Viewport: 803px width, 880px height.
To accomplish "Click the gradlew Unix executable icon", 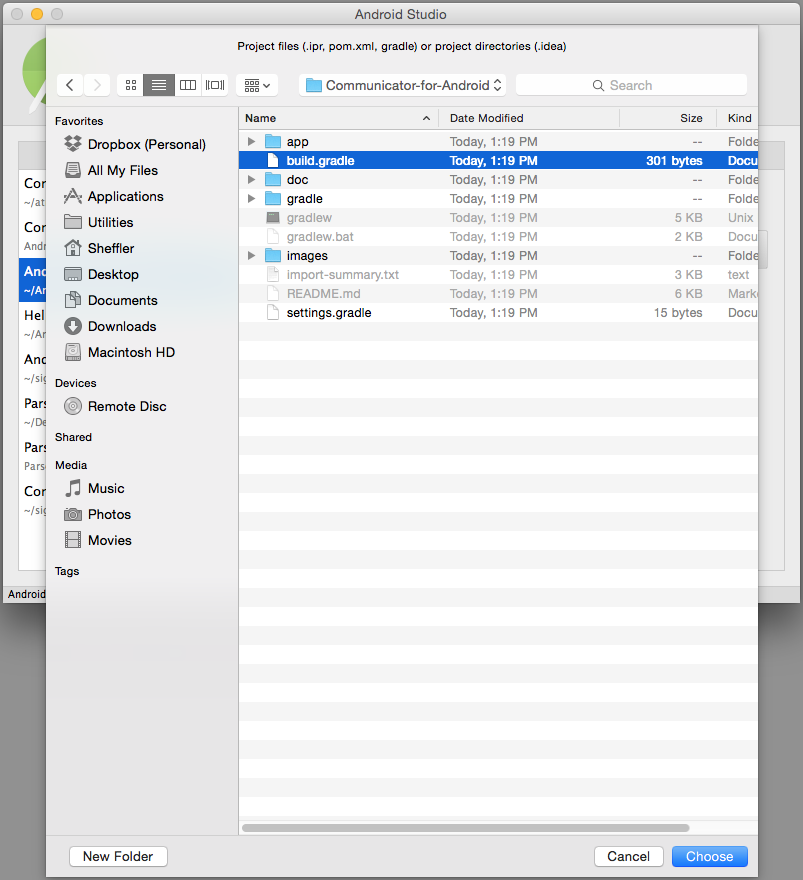I will (273, 218).
